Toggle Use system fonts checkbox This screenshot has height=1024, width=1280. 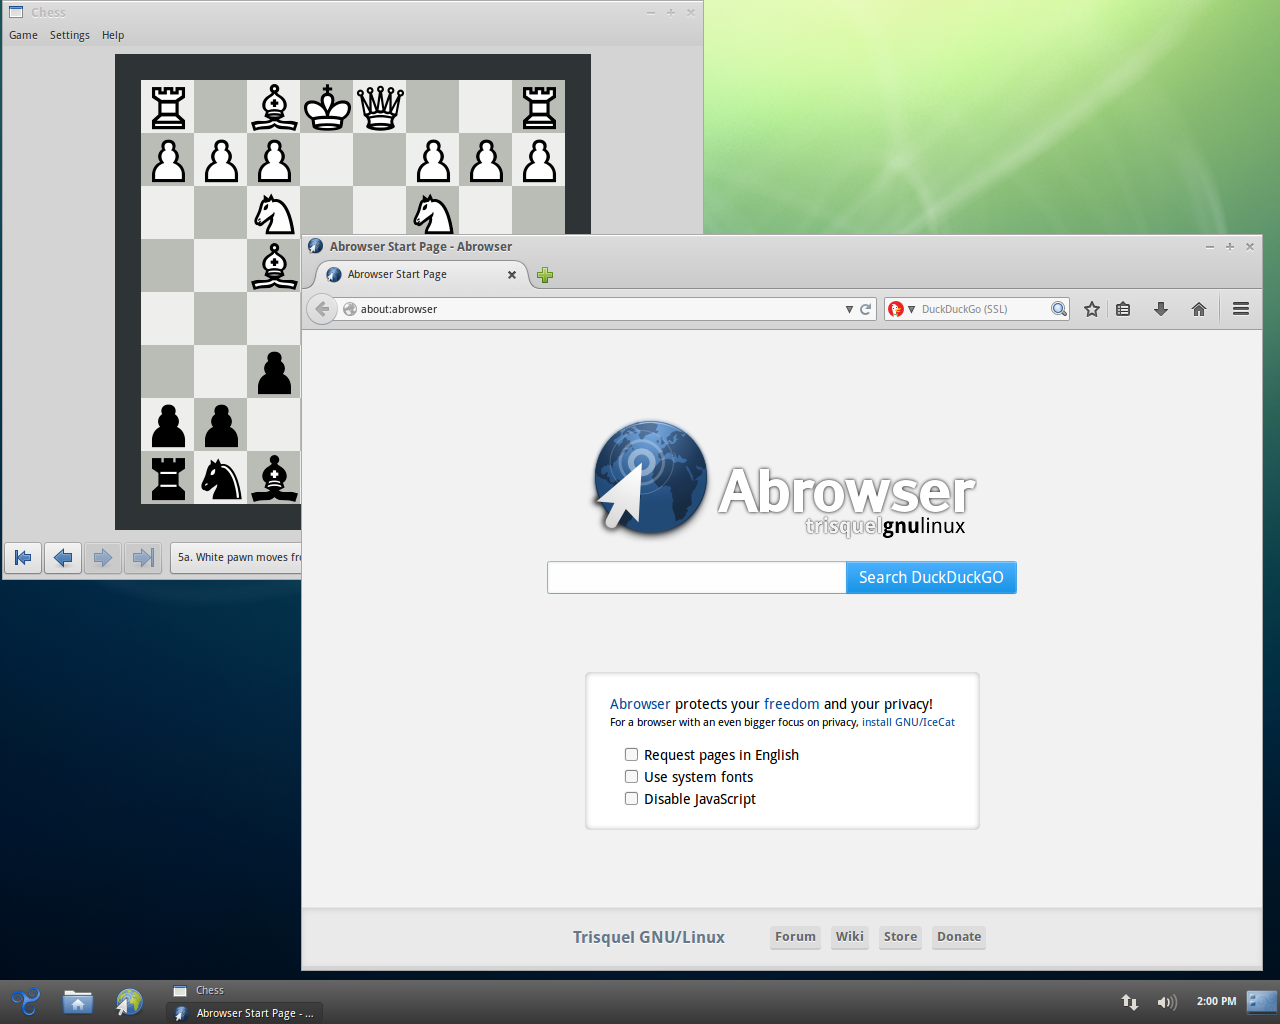tap(631, 777)
